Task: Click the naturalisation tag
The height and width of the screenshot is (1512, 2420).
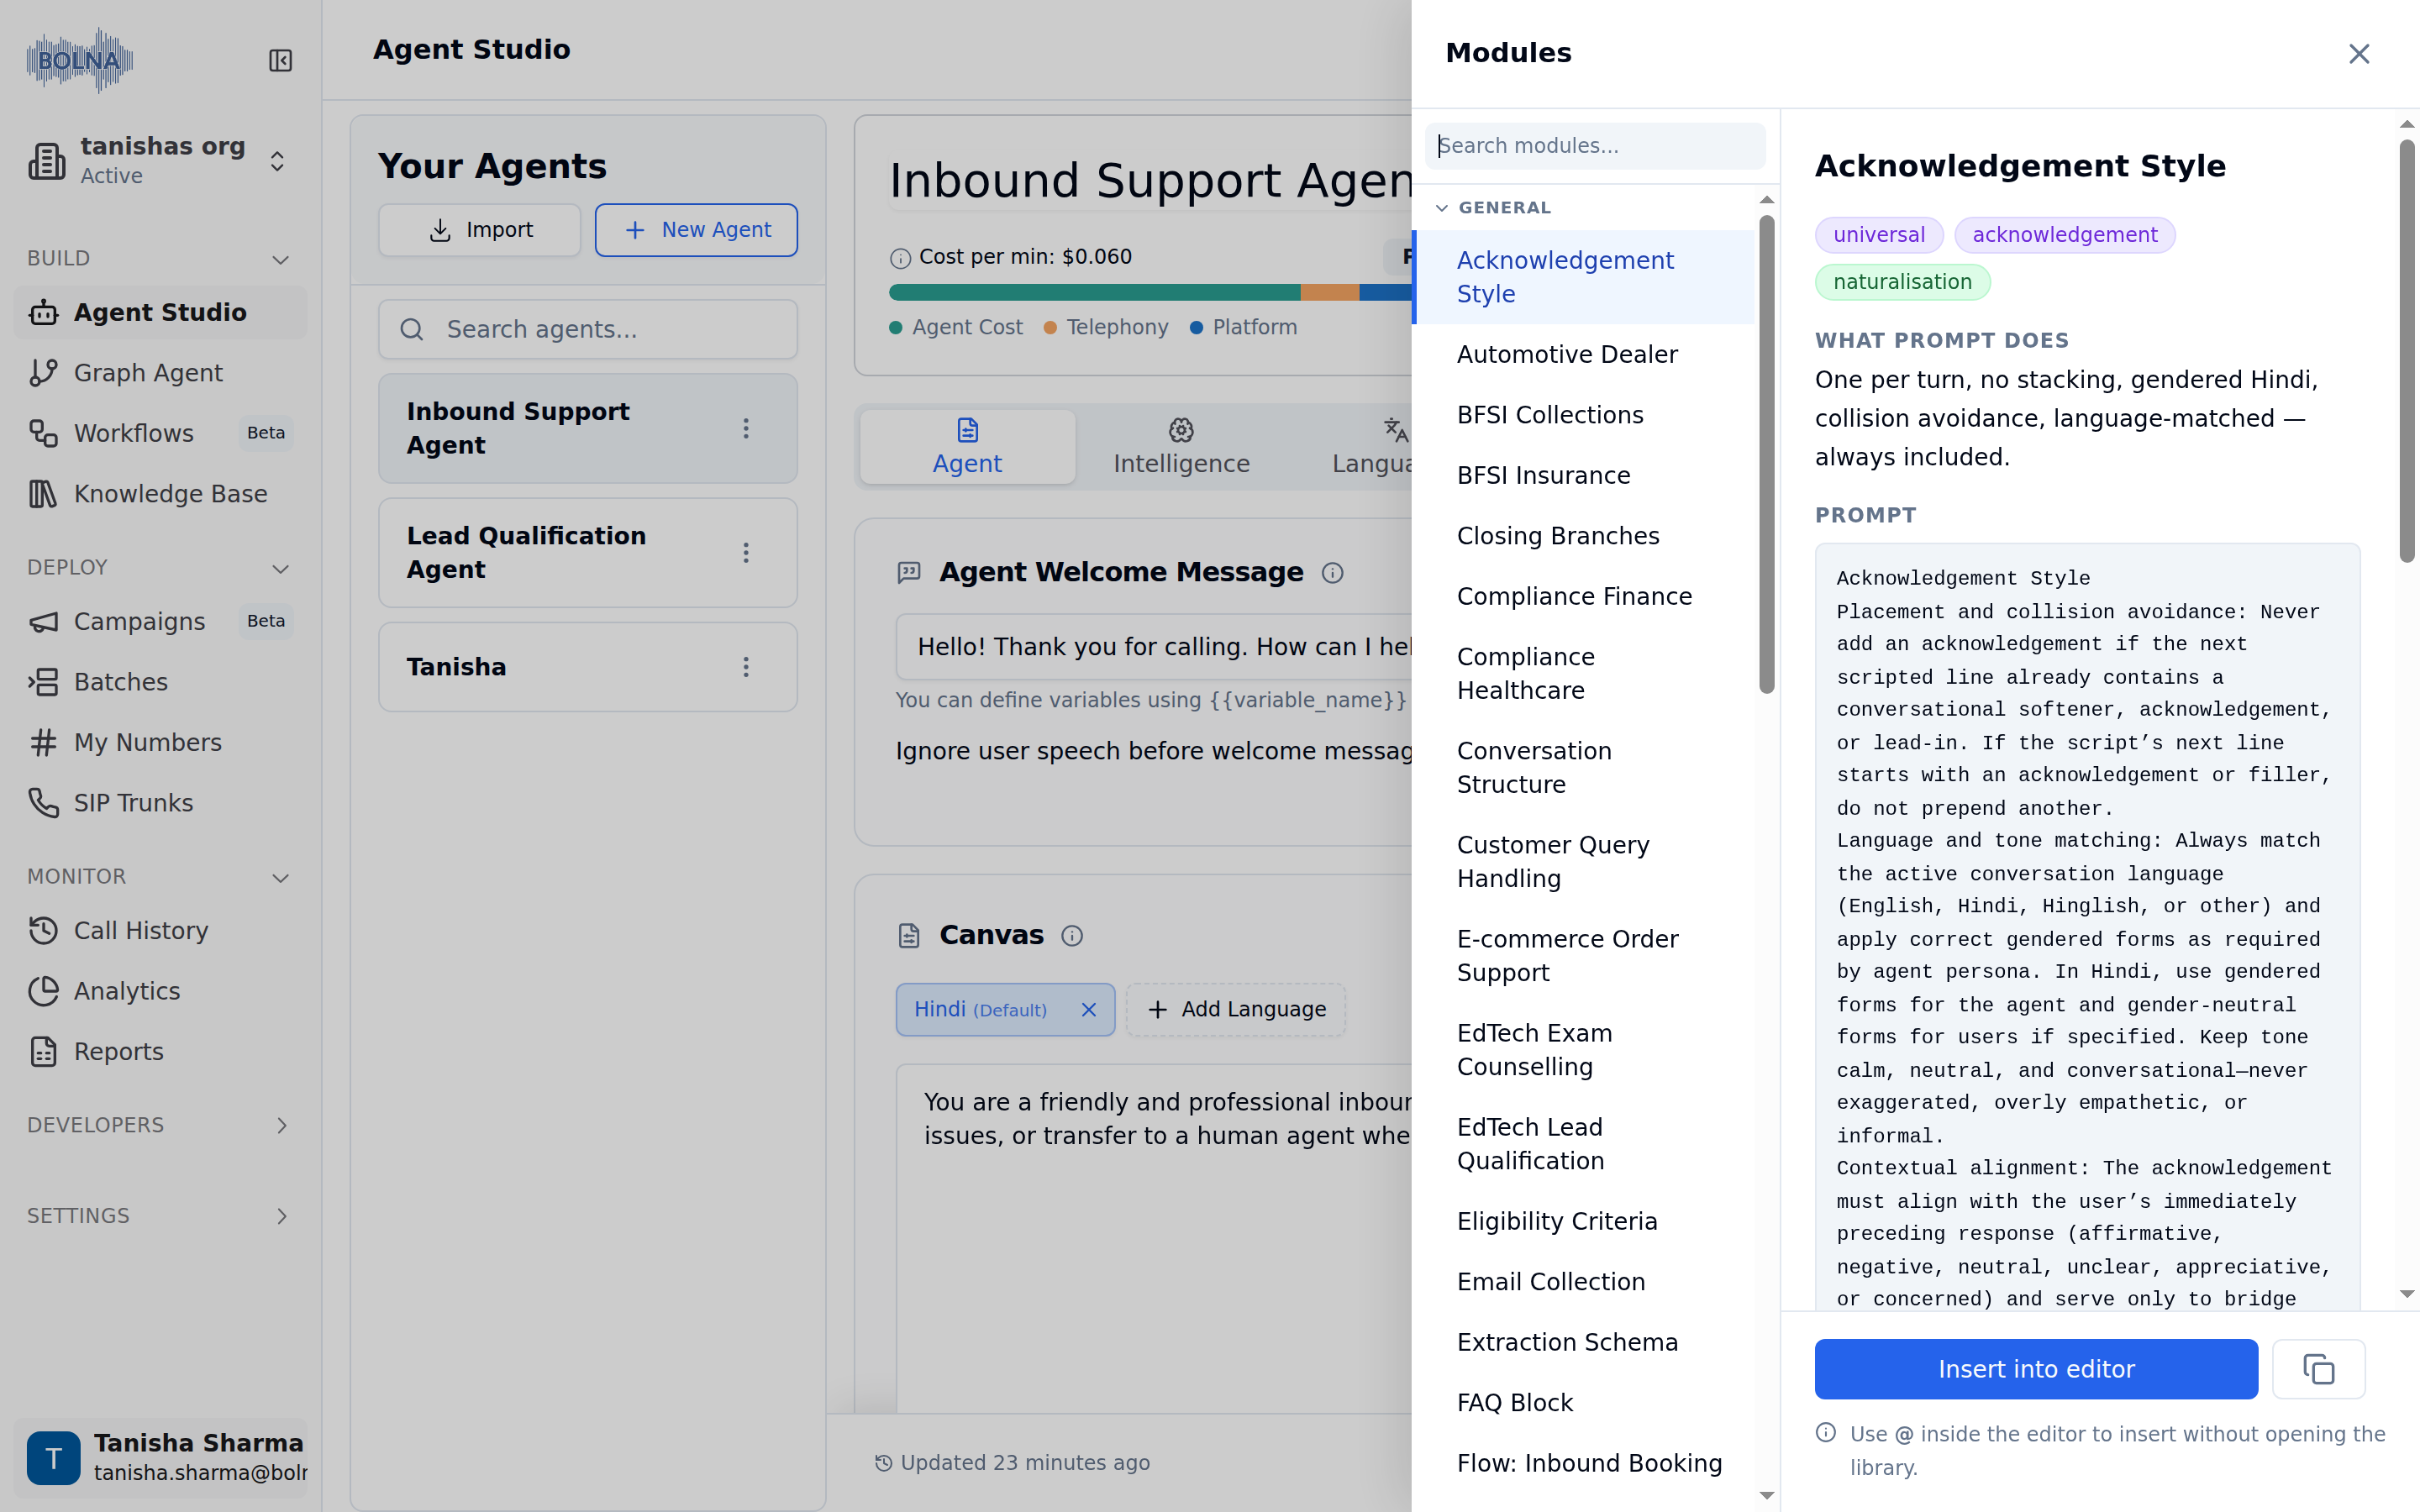Action: 1902,282
